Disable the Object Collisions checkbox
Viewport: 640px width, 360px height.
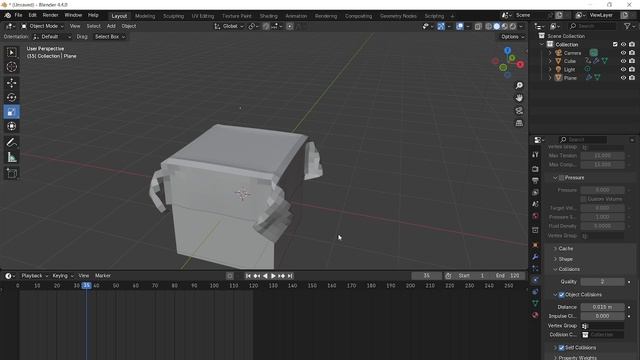562,295
